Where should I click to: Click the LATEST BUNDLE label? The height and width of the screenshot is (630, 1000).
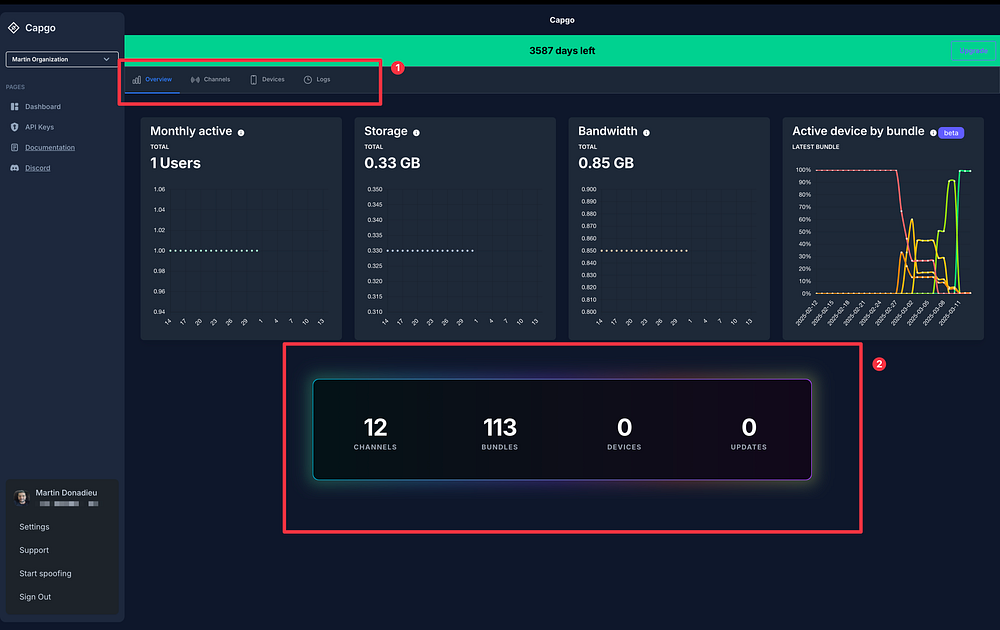click(816, 147)
